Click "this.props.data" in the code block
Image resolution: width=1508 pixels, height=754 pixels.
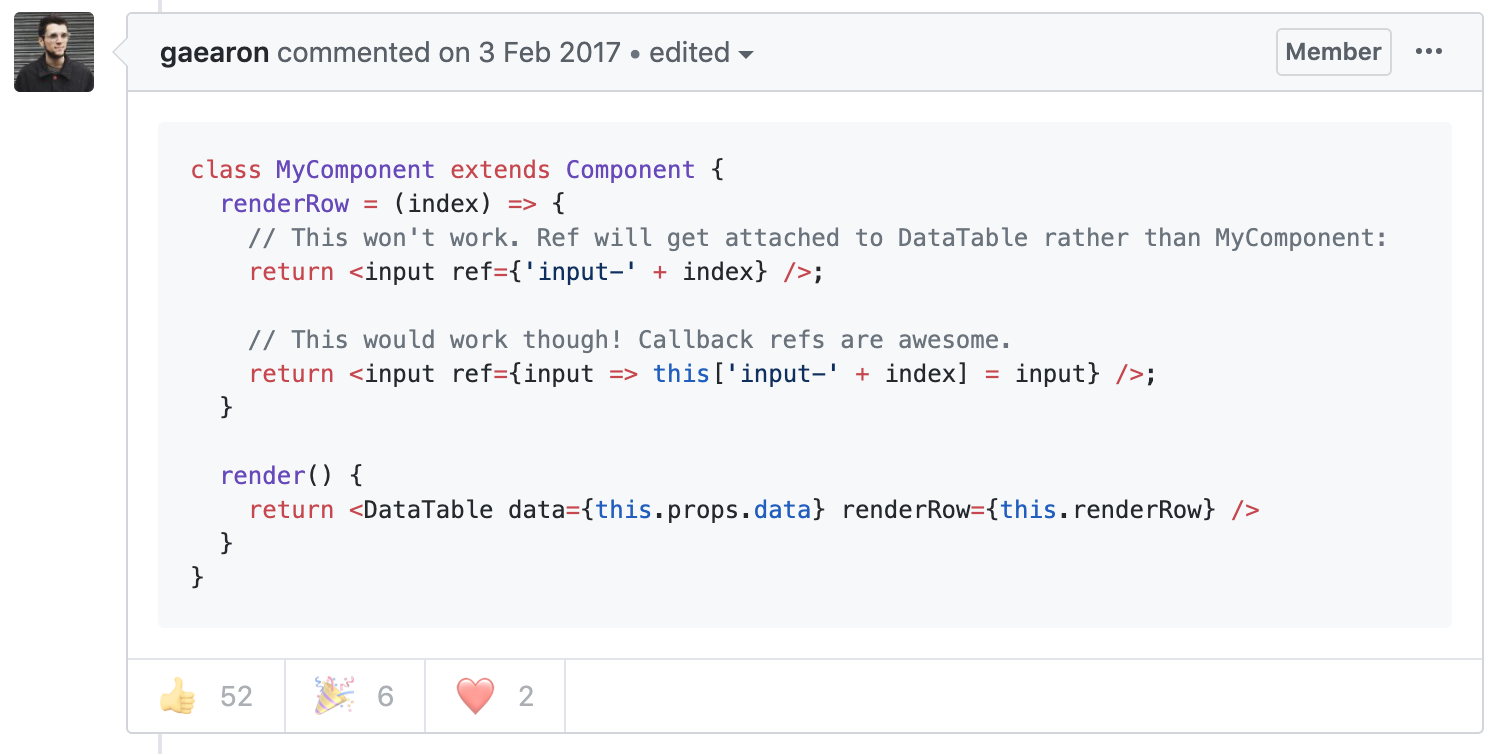pyautogui.click(x=702, y=510)
